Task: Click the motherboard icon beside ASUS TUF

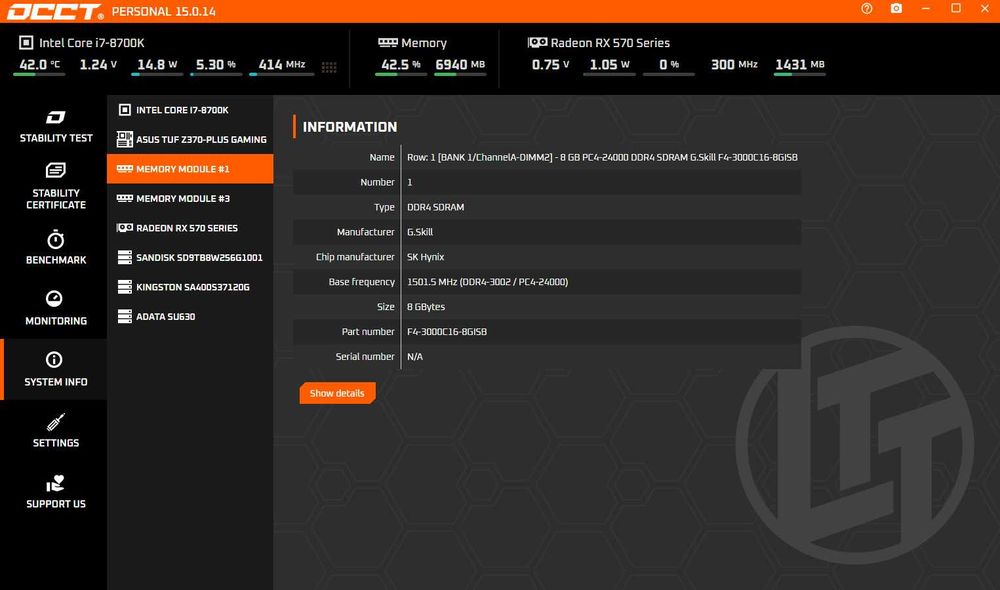Action: coord(125,139)
